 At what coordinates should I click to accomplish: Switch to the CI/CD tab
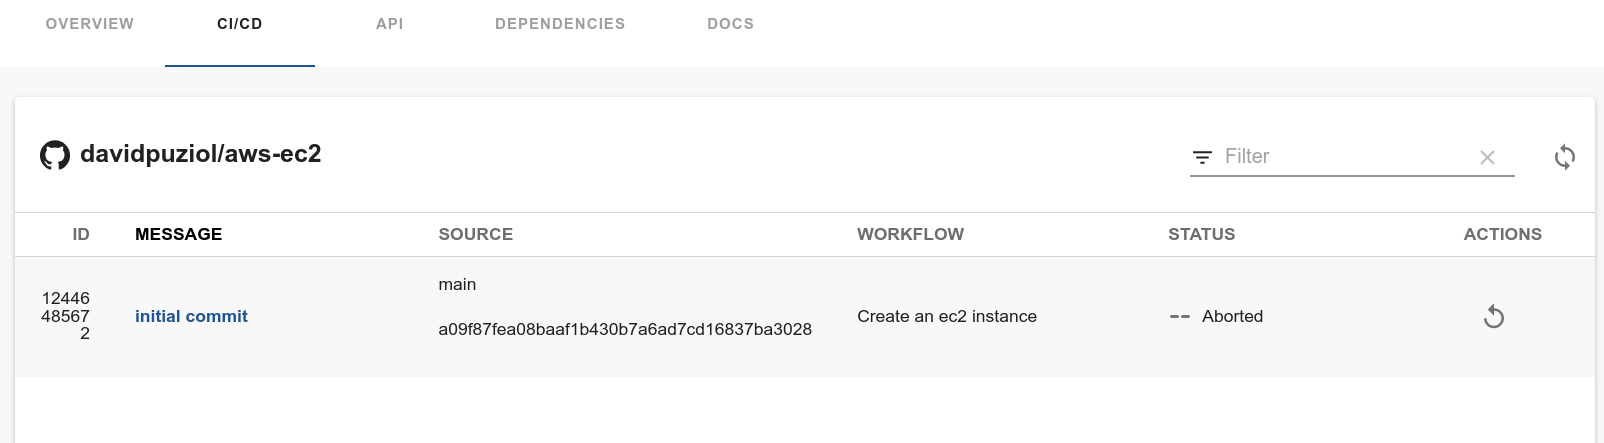click(x=240, y=24)
